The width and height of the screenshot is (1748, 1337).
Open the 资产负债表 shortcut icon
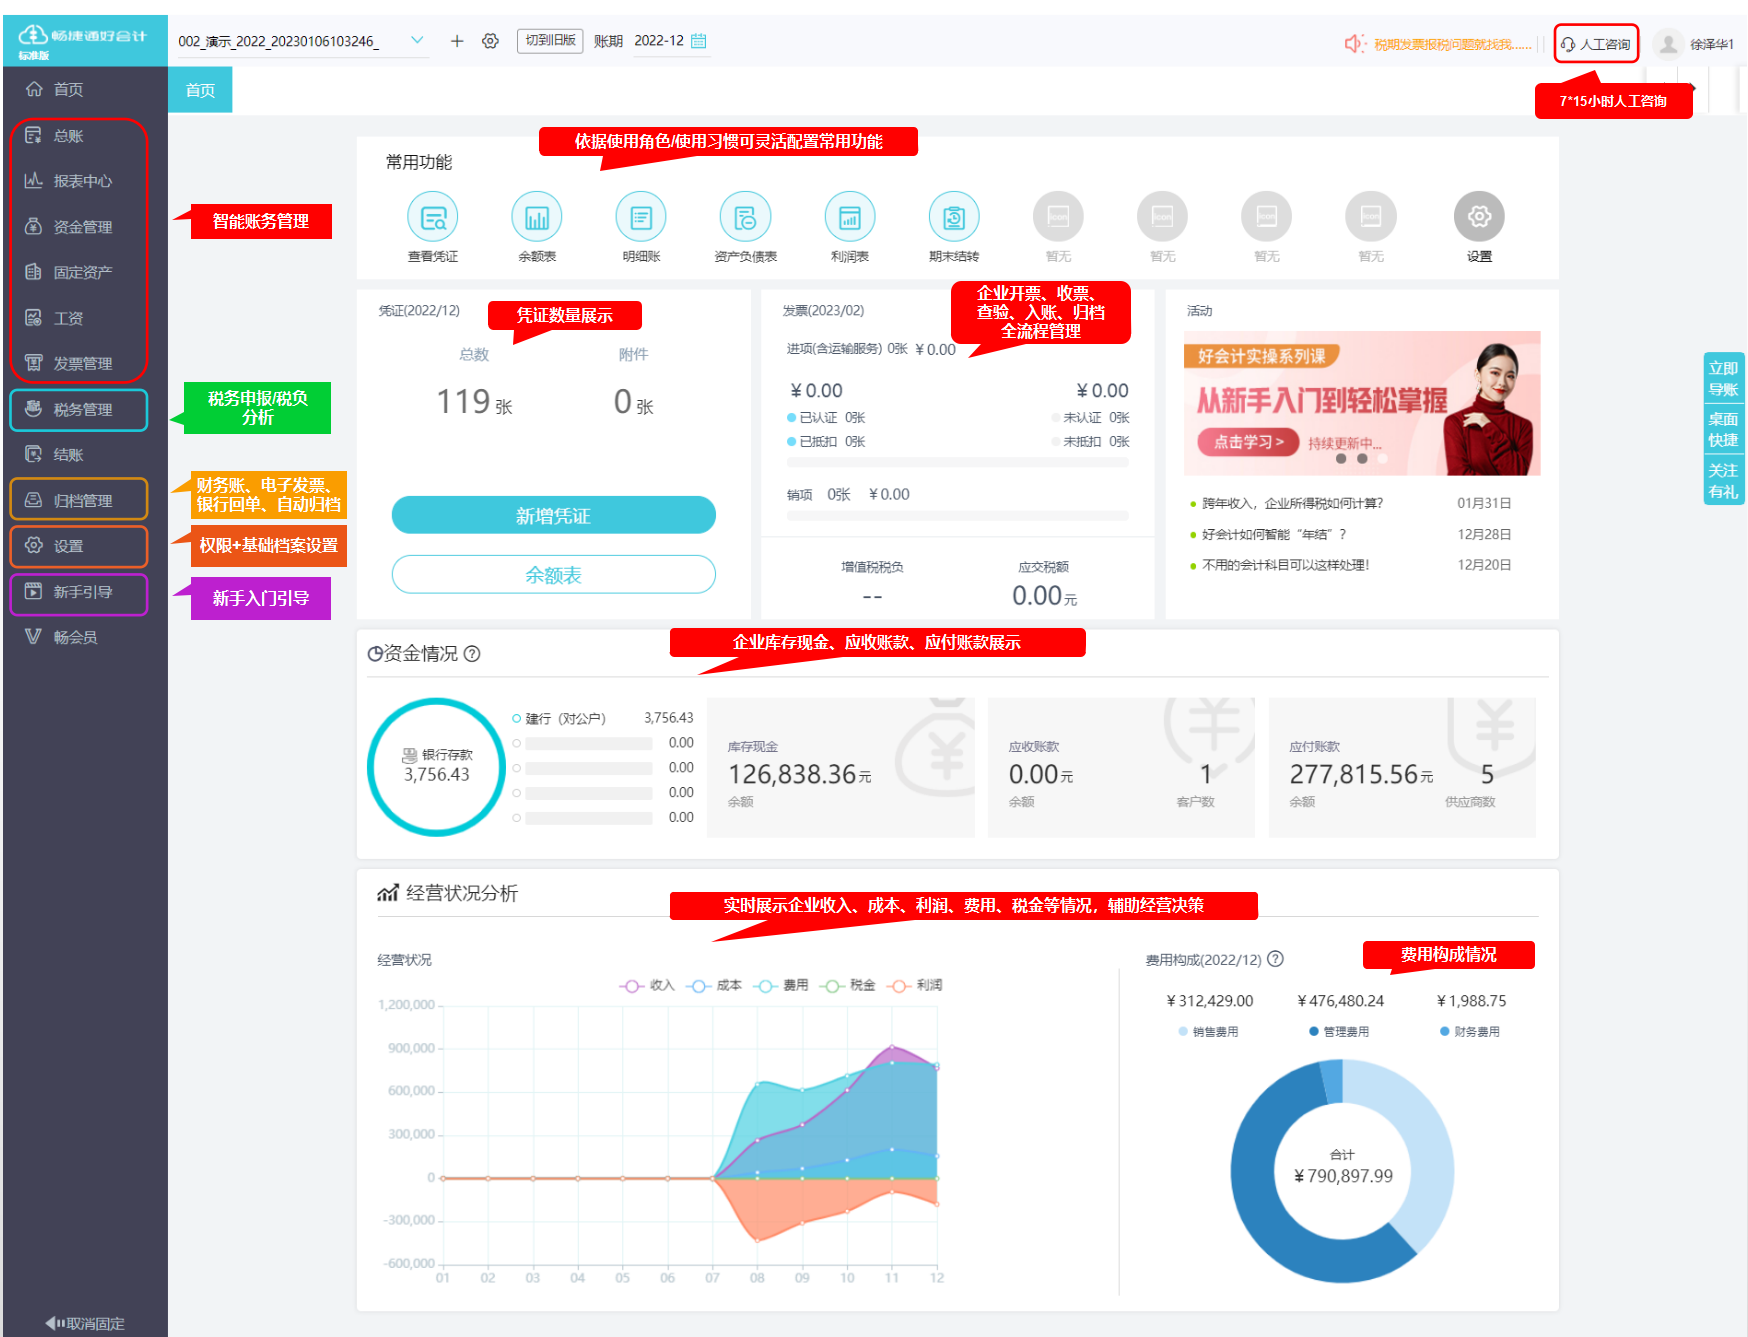745,217
